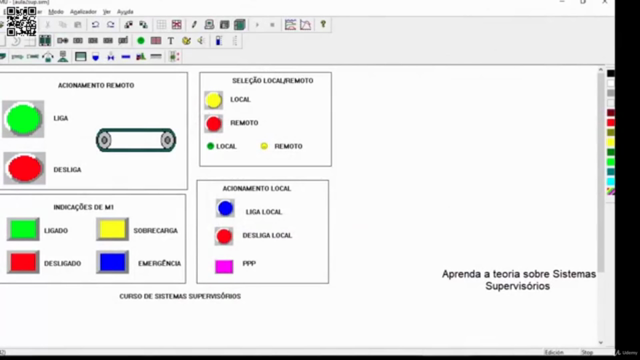Select REMOTO with the red button

click(x=213, y=124)
